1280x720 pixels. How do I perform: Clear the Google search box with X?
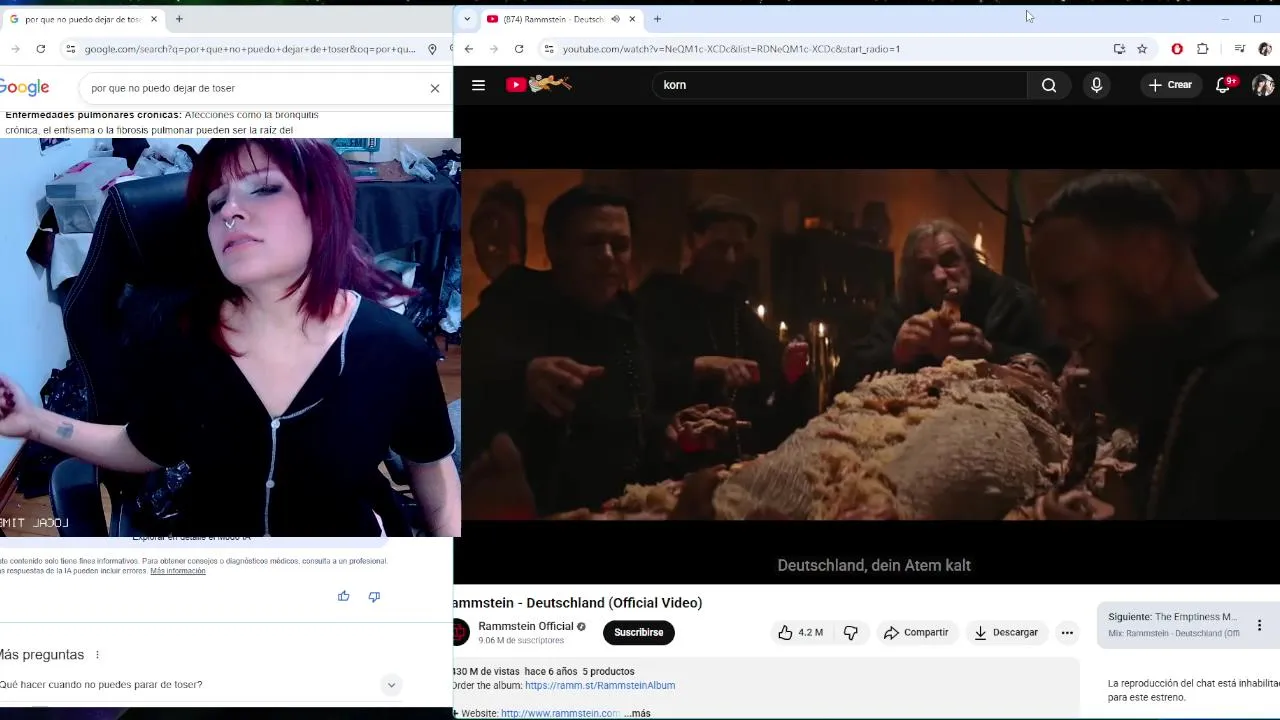coord(435,88)
